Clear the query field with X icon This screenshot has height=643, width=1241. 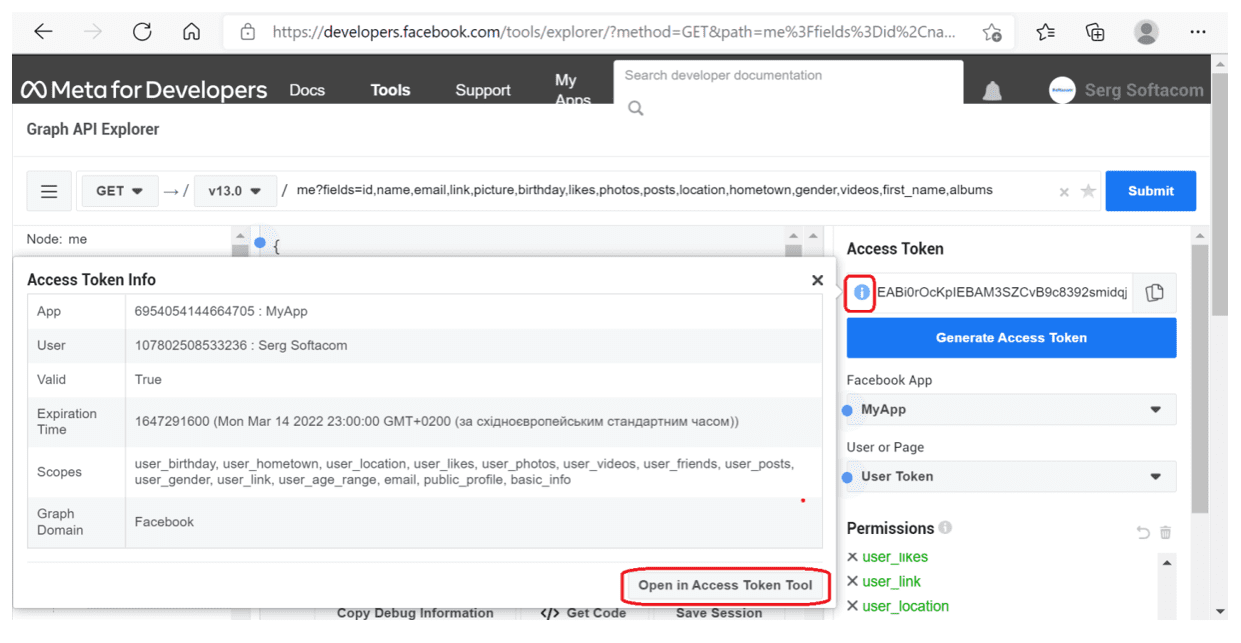click(1064, 192)
